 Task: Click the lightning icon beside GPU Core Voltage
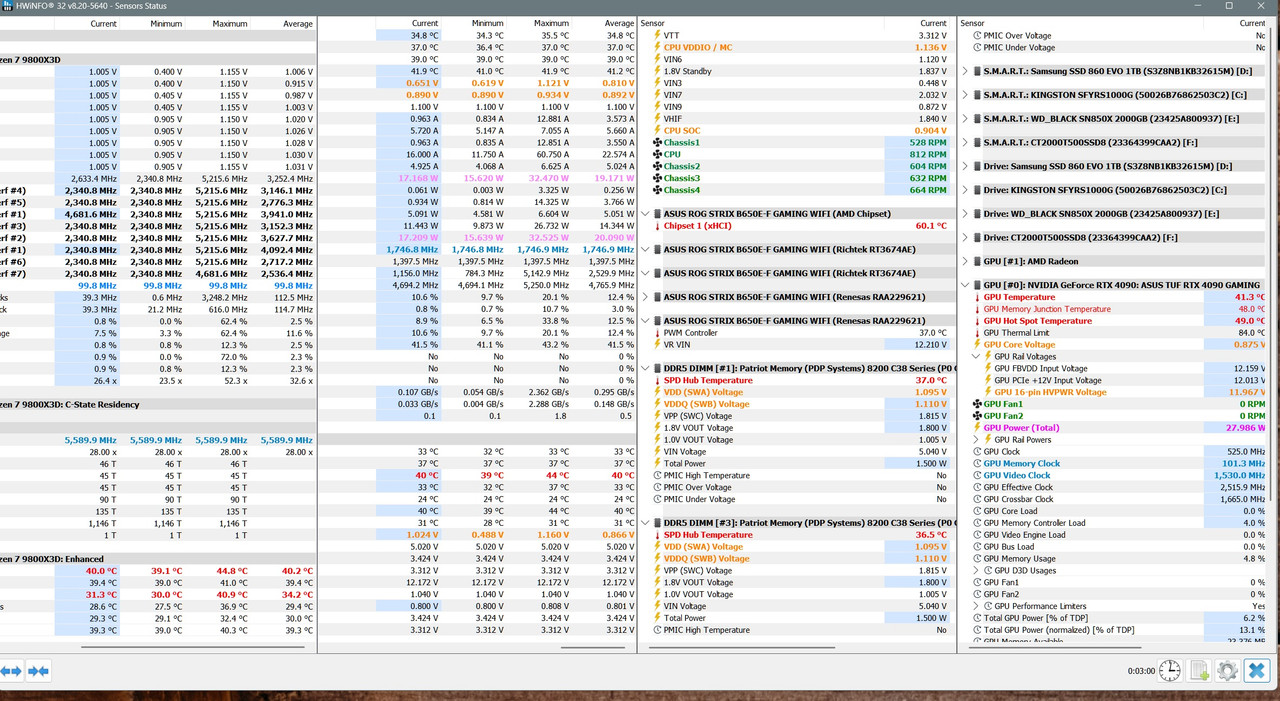(x=977, y=345)
